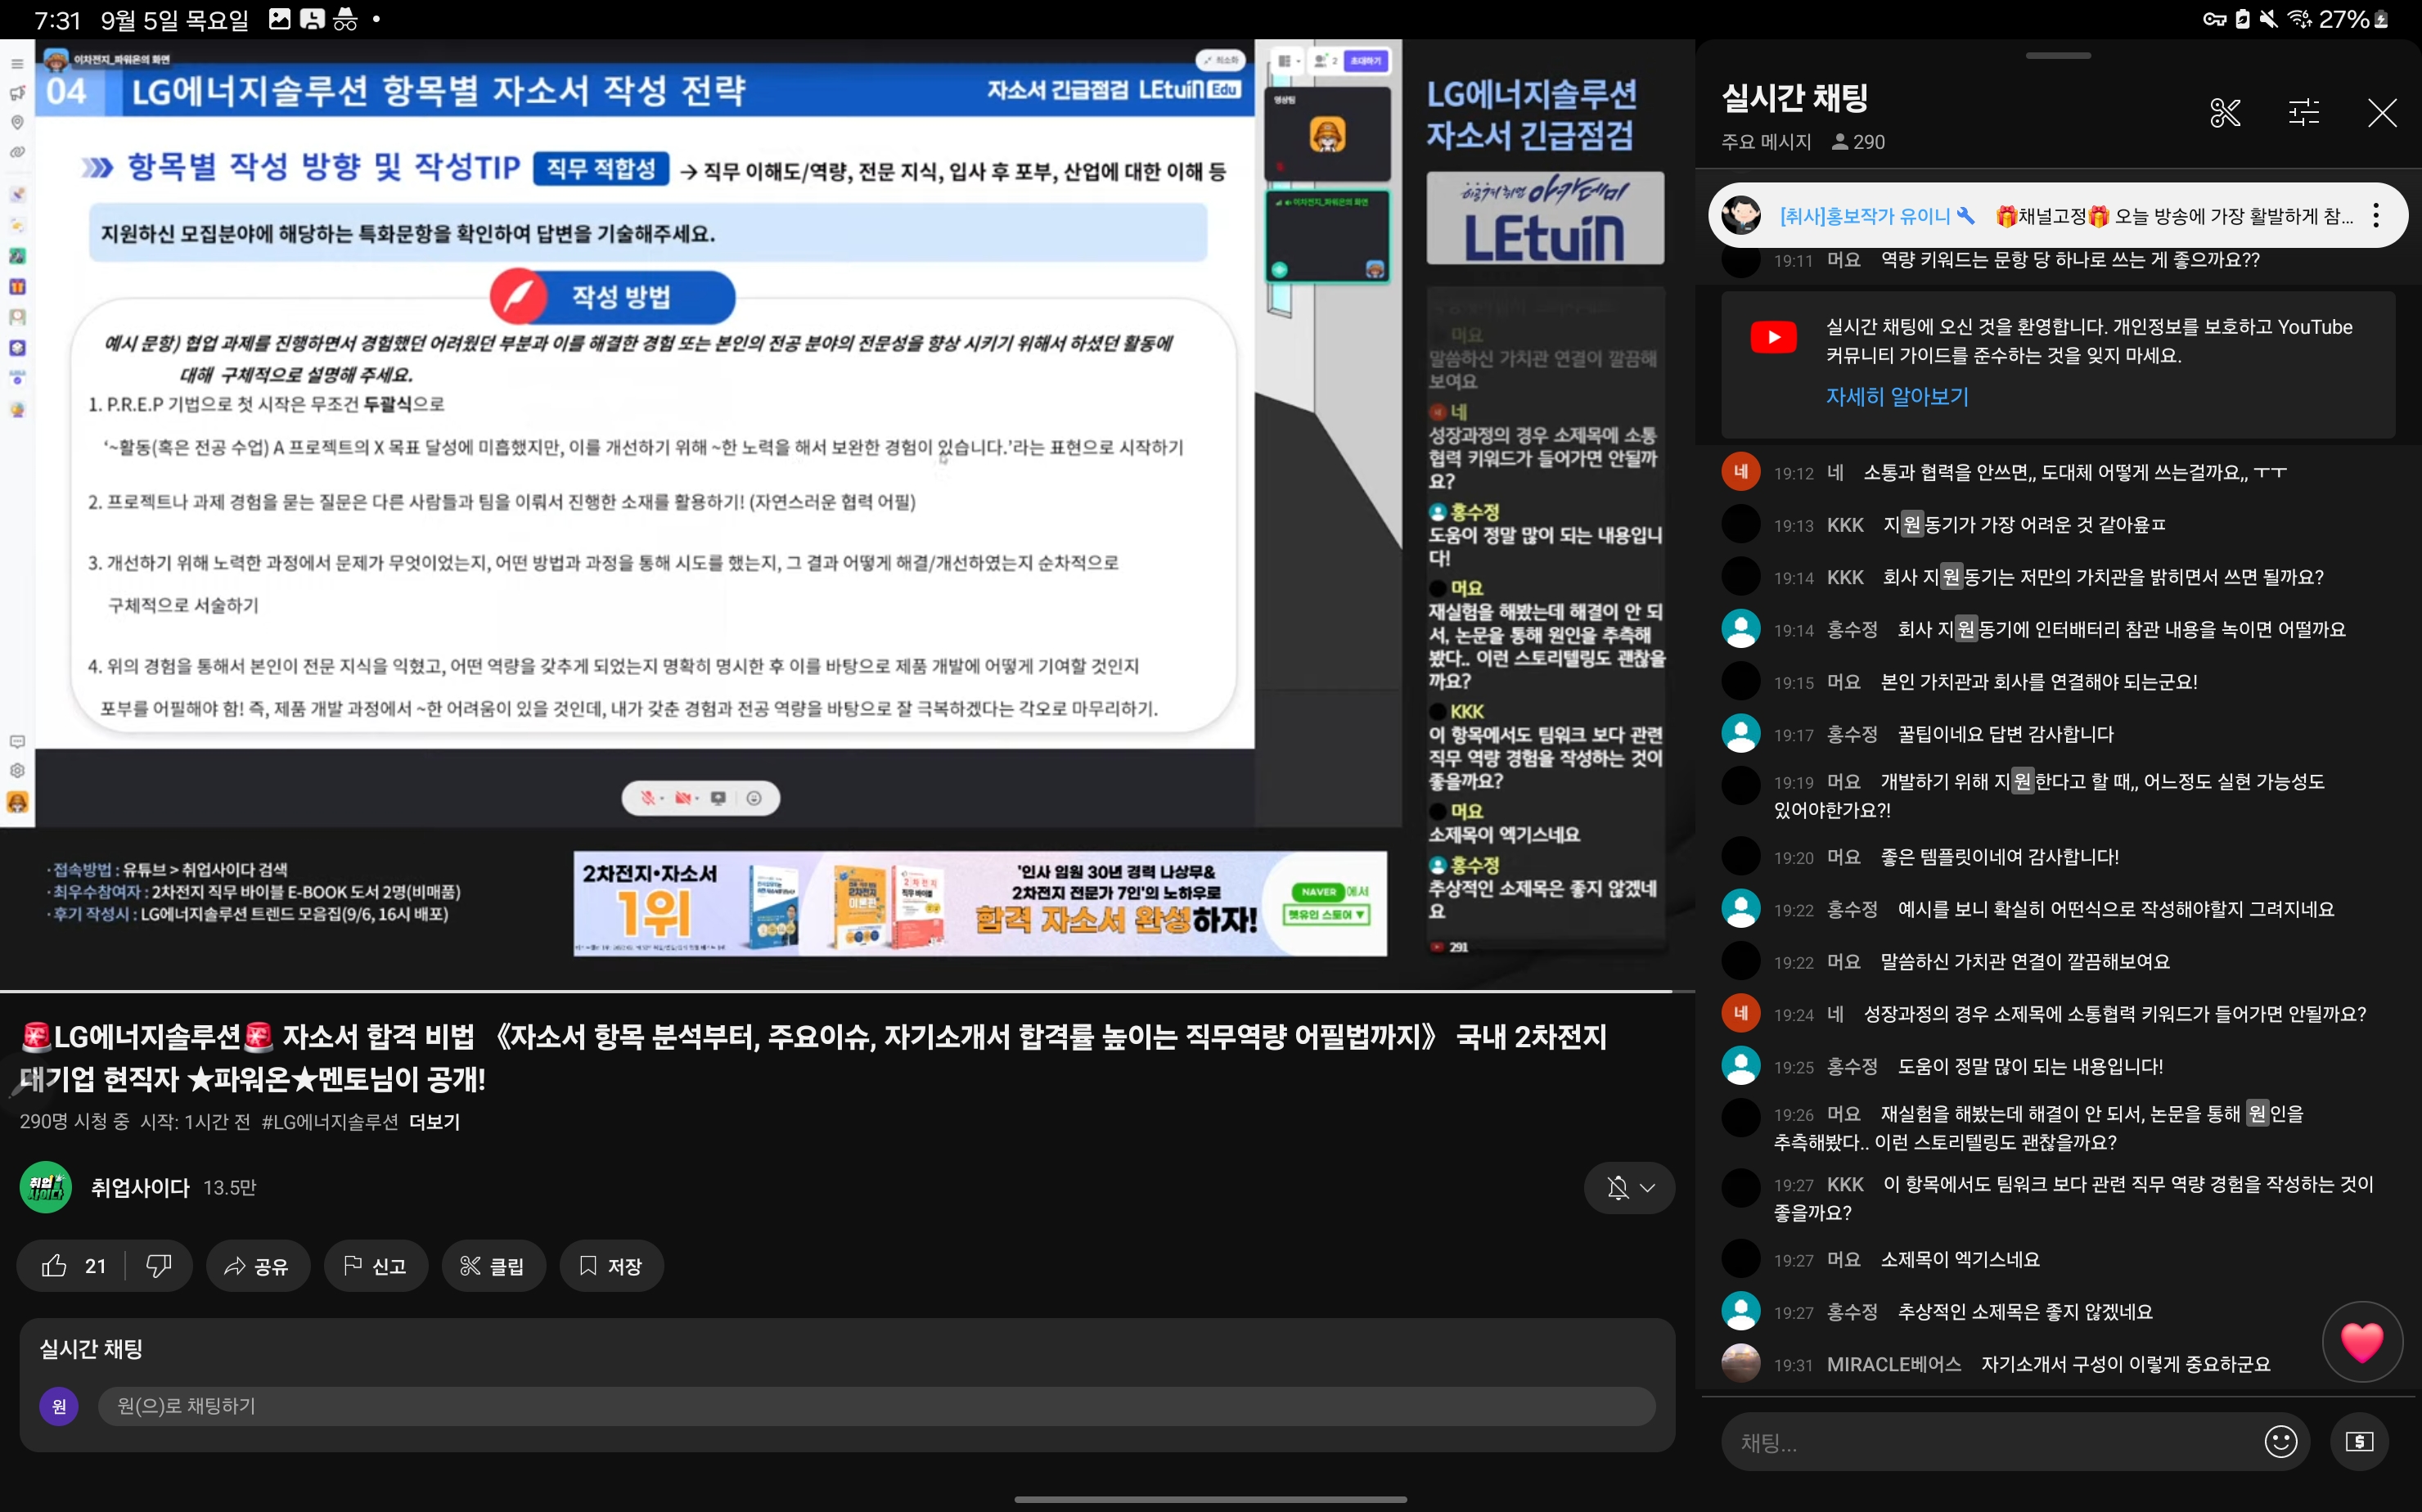Image resolution: width=2422 pixels, height=1512 pixels.
Task: Open three-dot menu on pinned chat message
Action: point(2375,216)
